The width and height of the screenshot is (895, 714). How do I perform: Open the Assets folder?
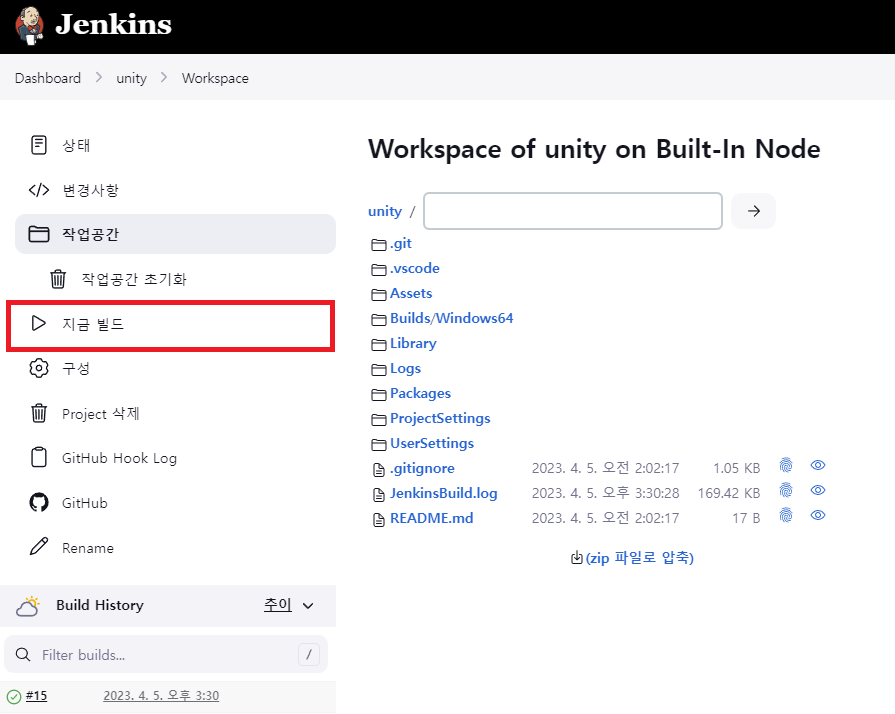point(411,293)
